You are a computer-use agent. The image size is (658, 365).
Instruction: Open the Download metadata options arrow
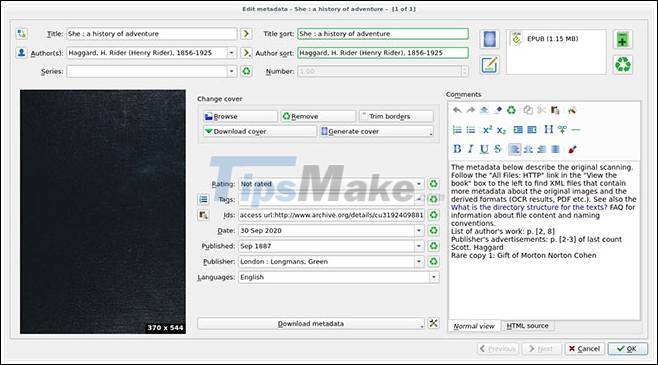tap(421, 325)
